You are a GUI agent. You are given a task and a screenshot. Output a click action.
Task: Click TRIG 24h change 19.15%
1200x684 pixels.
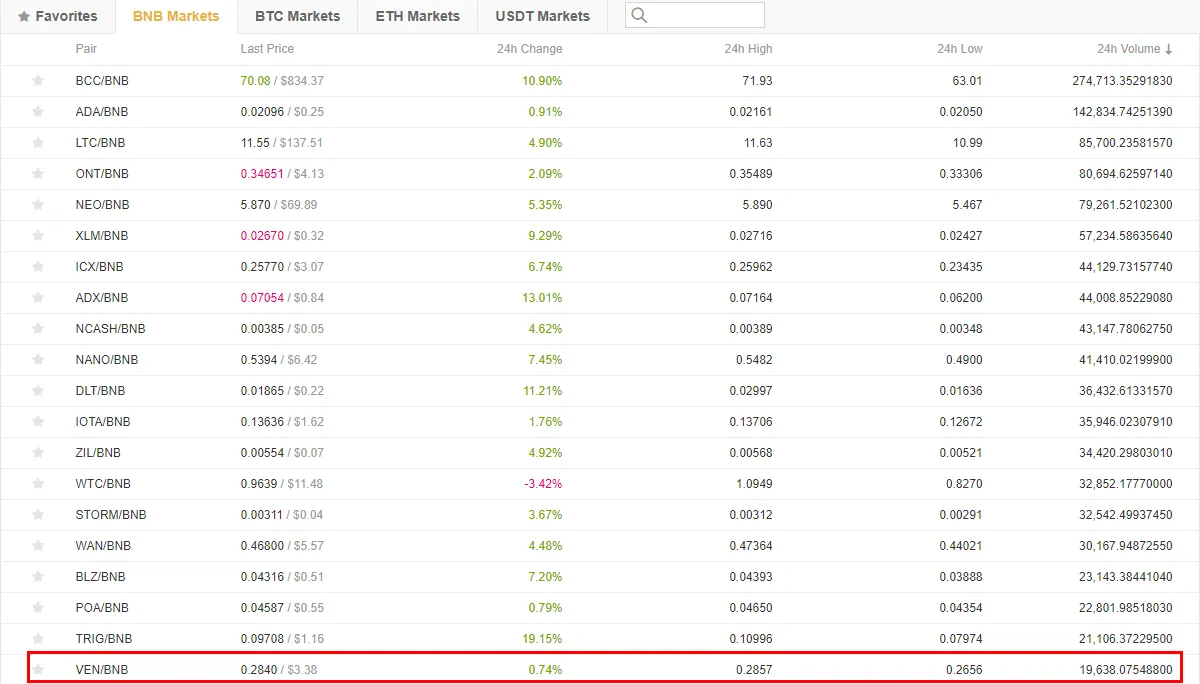point(542,639)
